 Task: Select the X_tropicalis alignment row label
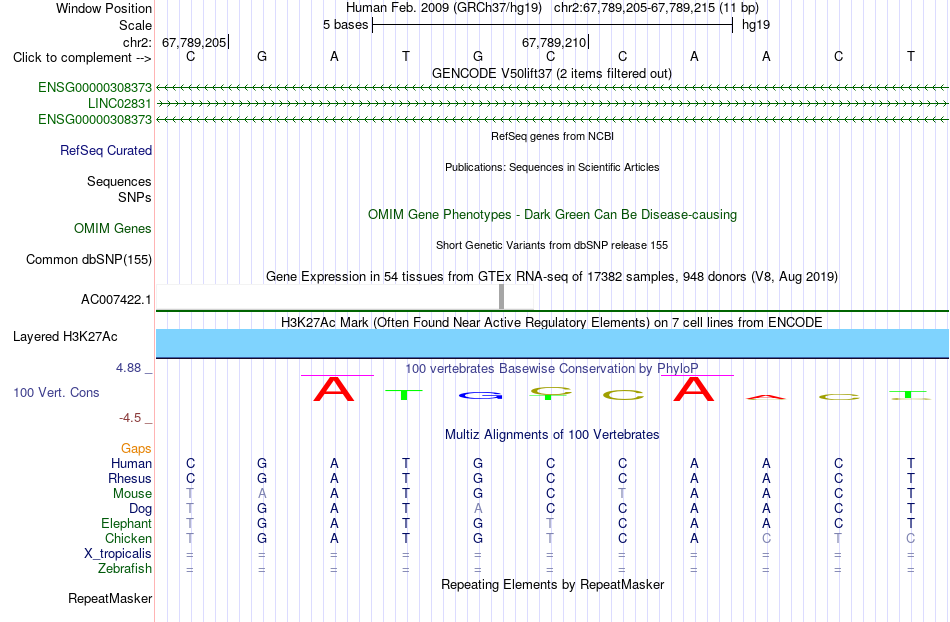118,554
